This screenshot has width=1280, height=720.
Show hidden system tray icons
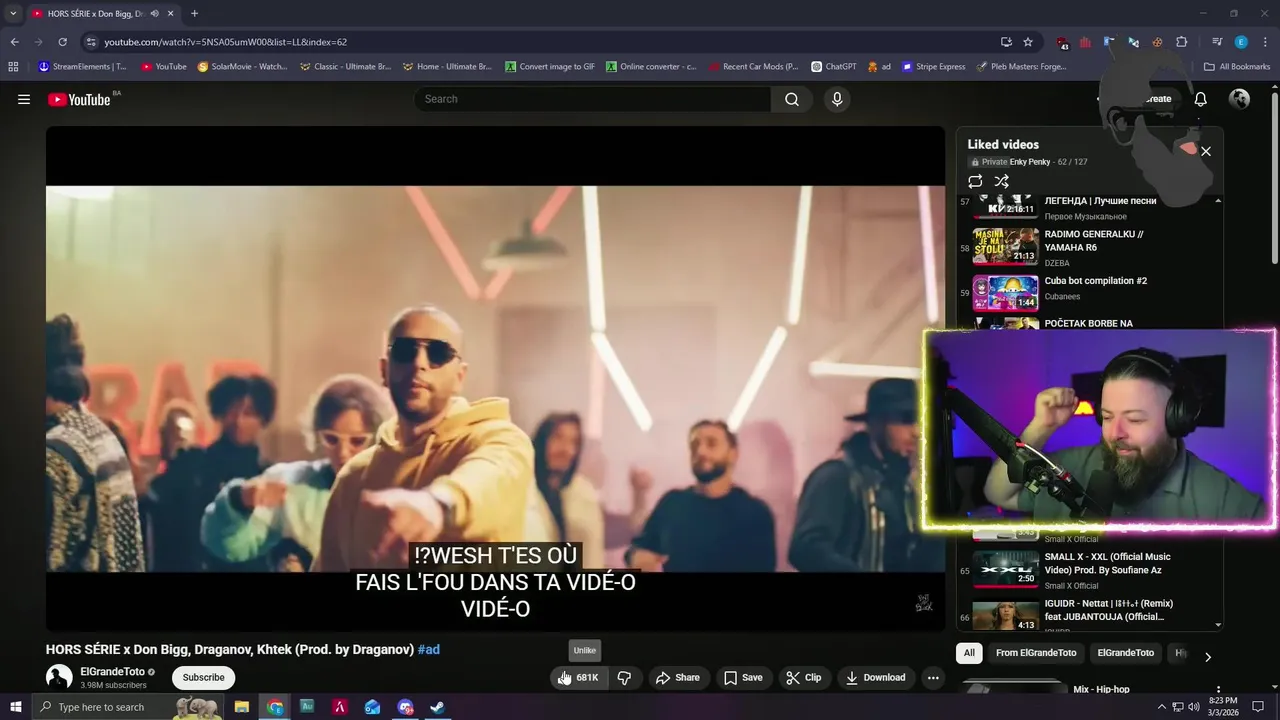coord(1161,707)
